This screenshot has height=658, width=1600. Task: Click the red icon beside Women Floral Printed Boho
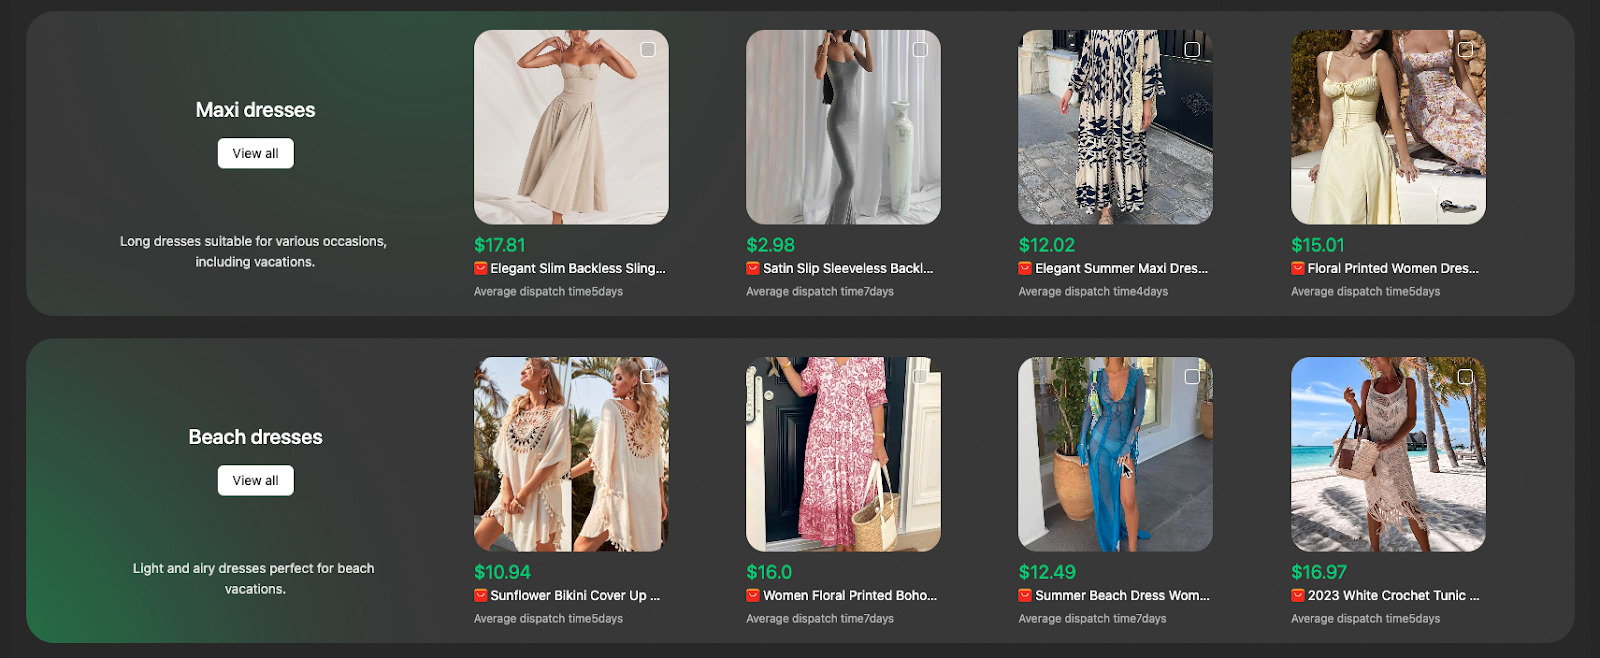click(753, 595)
